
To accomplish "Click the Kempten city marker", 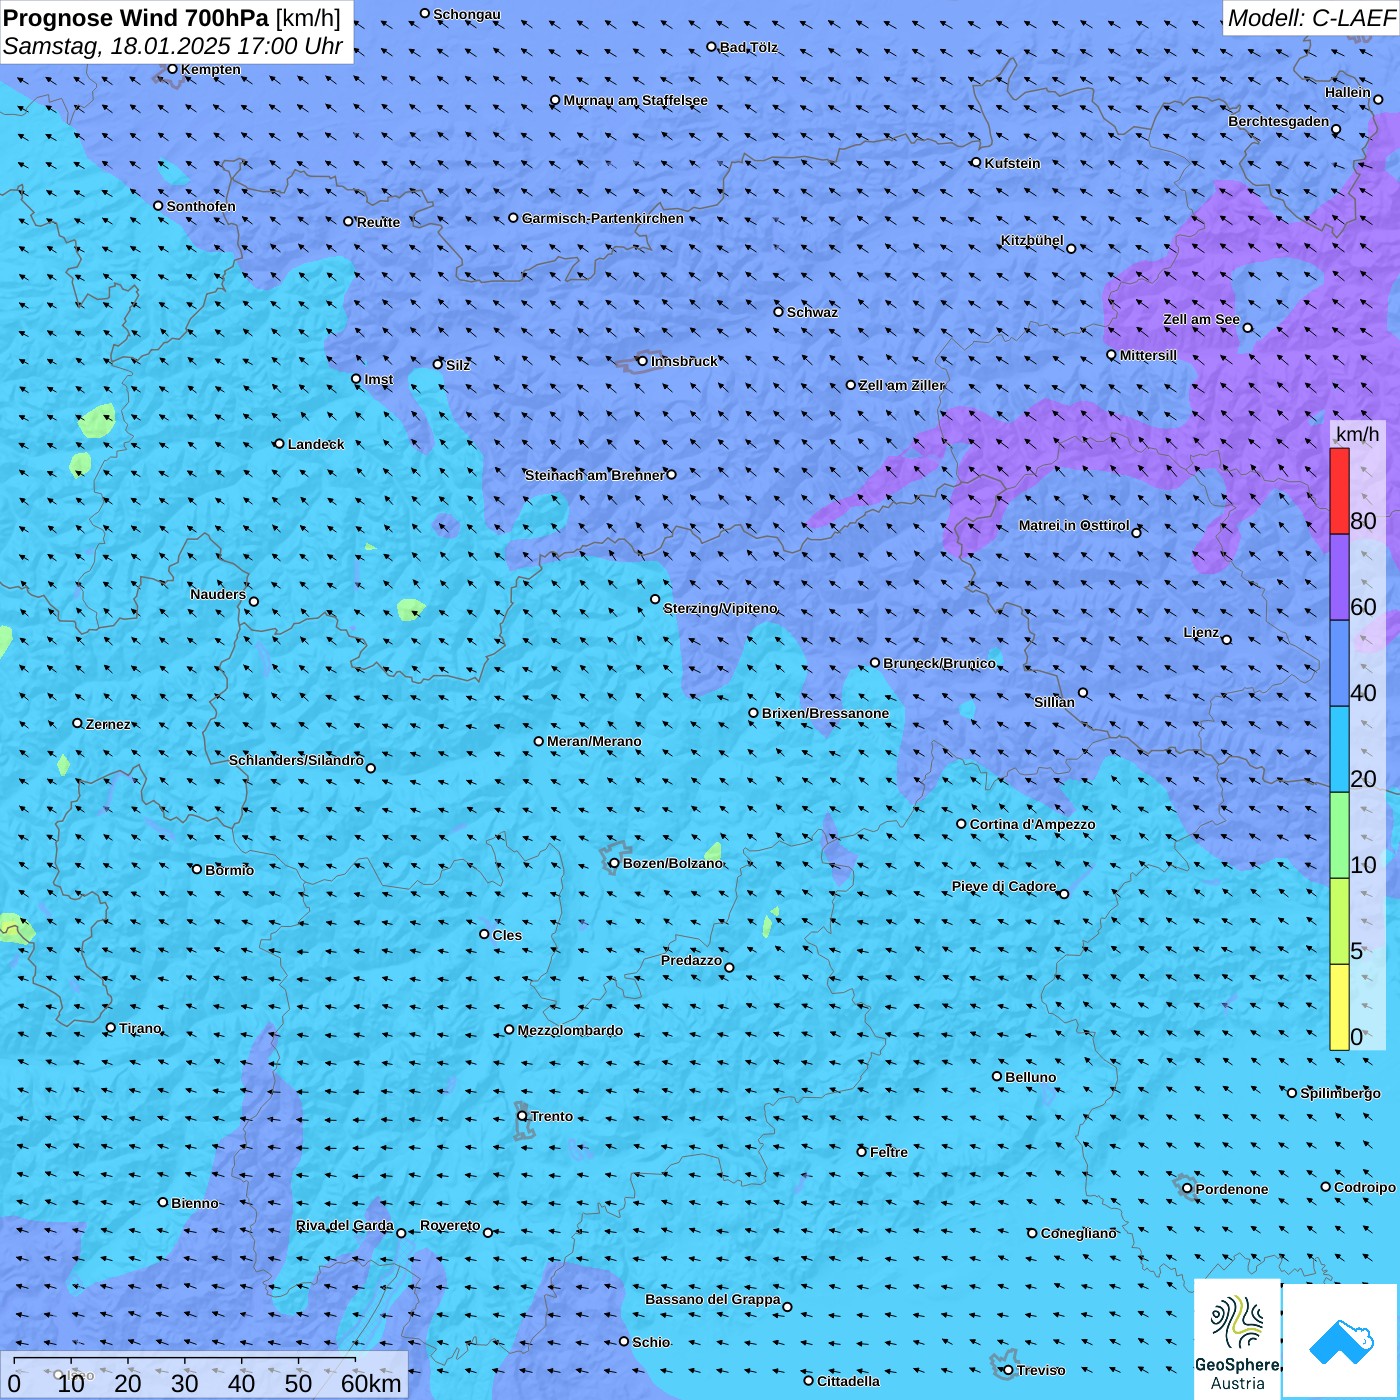I will [172, 69].
